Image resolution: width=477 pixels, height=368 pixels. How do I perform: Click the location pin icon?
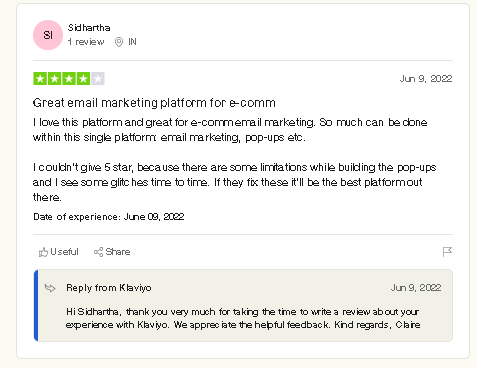[x=119, y=42]
